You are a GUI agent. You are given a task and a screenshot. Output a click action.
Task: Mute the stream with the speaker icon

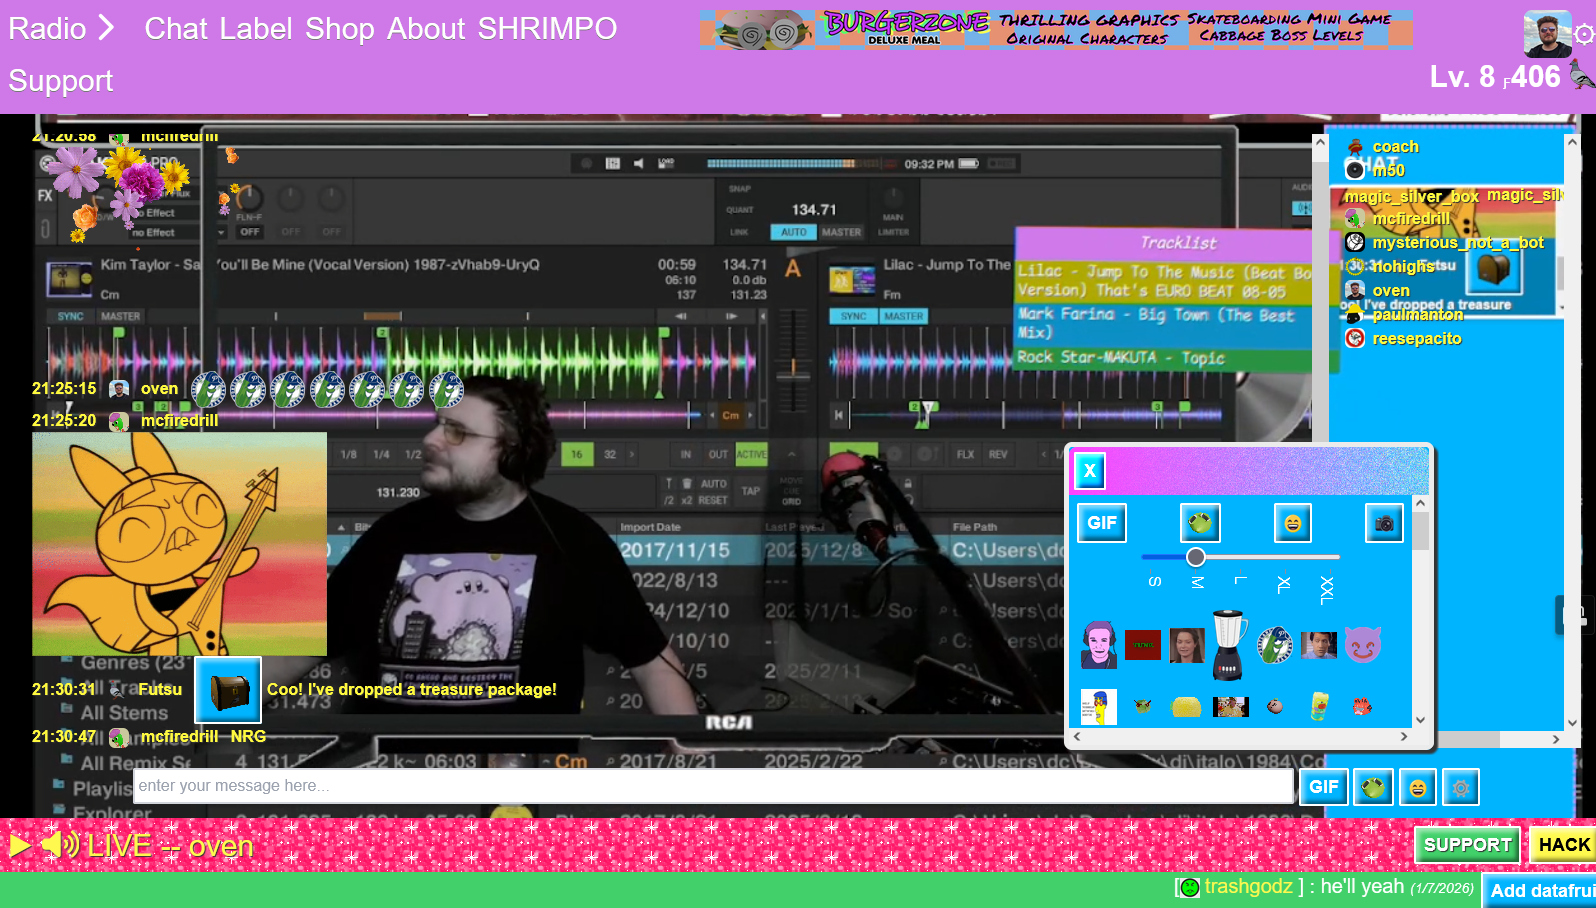point(60,846)
